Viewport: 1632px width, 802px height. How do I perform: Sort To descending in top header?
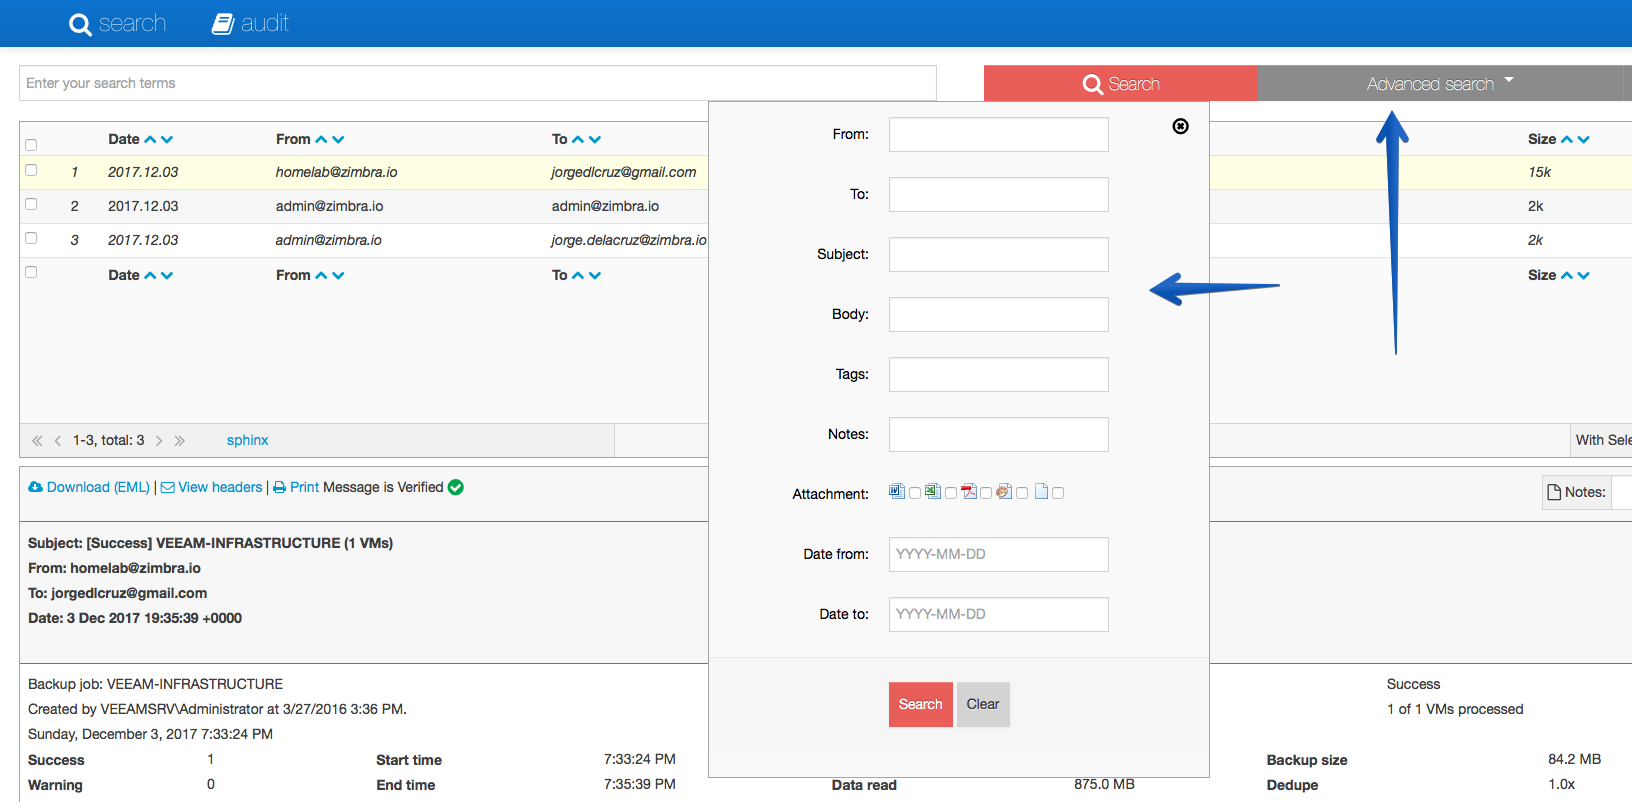click(595, 140)
